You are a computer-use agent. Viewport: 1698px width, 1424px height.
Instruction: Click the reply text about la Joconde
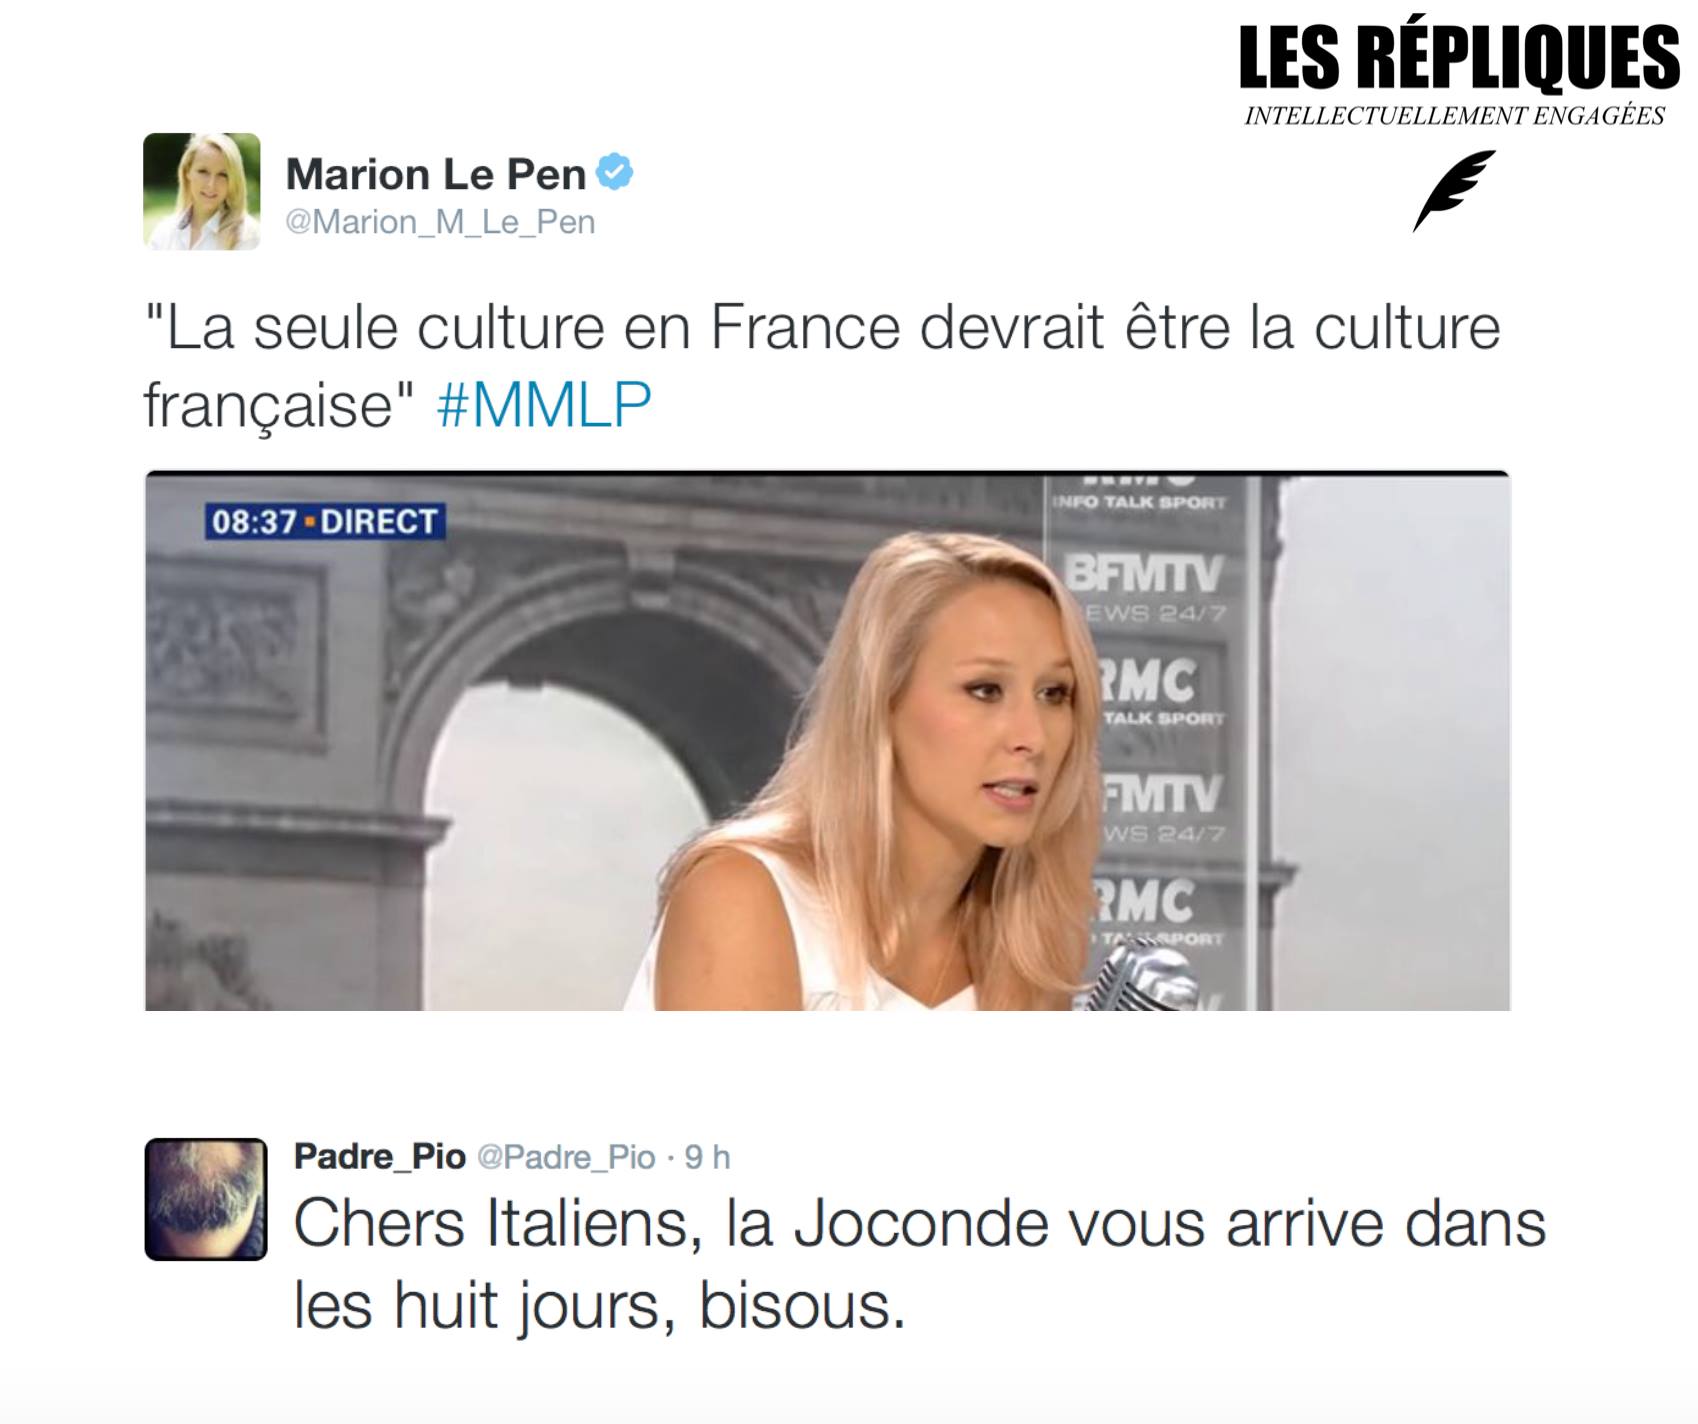pos(919,1265)
